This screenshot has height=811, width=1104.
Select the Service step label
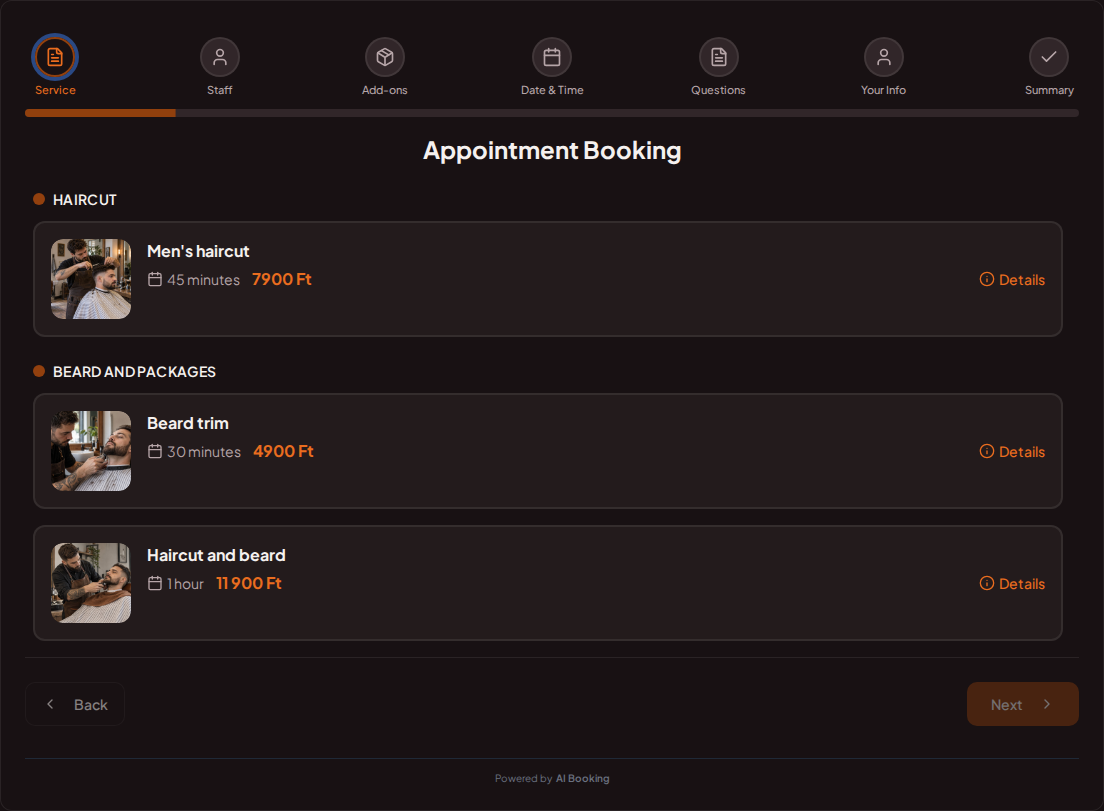click(x=56, y=90)
